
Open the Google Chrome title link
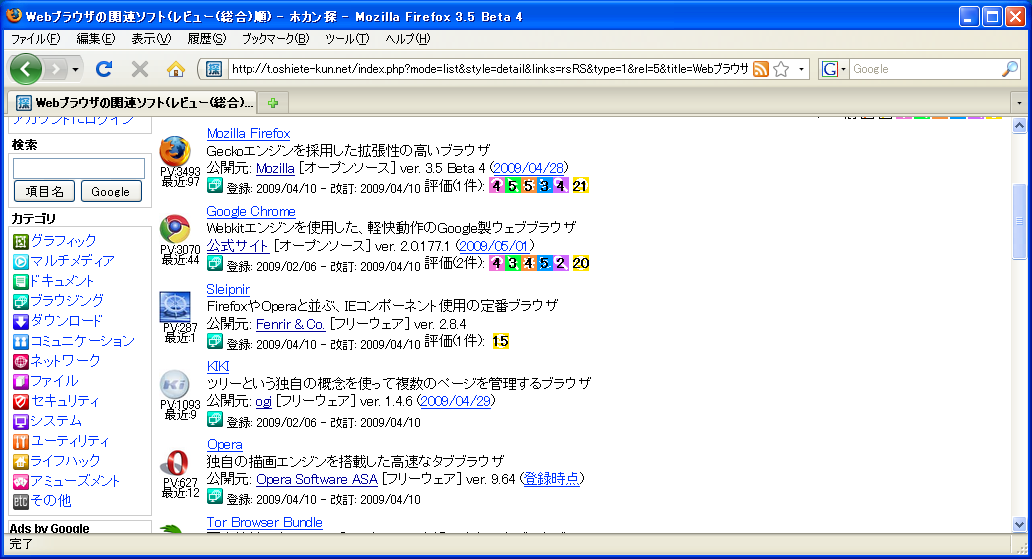coord(251,211)
